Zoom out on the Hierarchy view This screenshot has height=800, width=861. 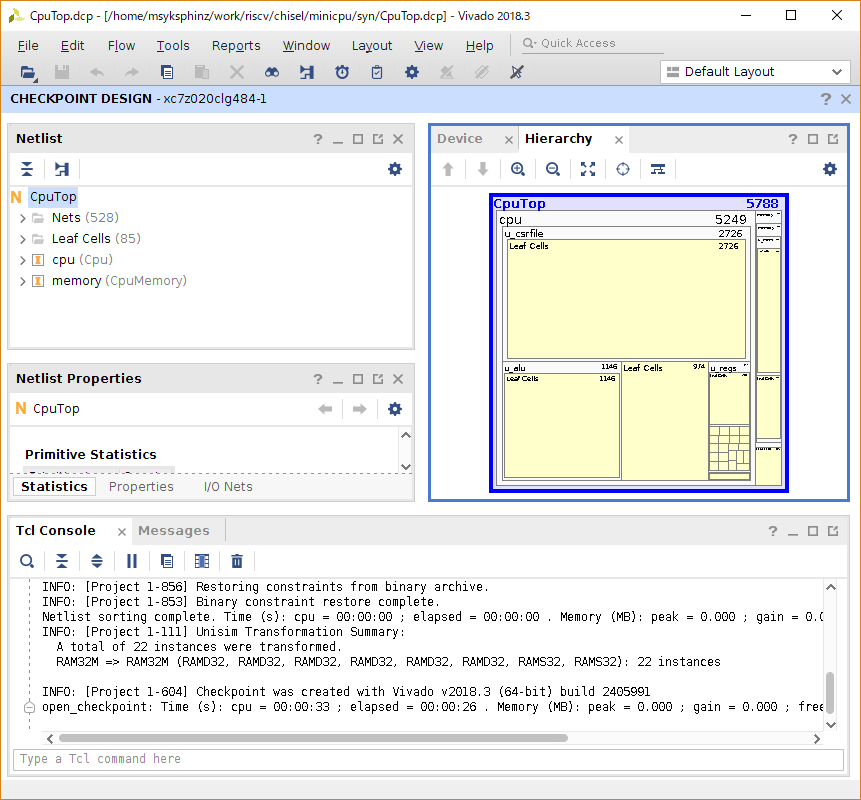click(553, 169)
